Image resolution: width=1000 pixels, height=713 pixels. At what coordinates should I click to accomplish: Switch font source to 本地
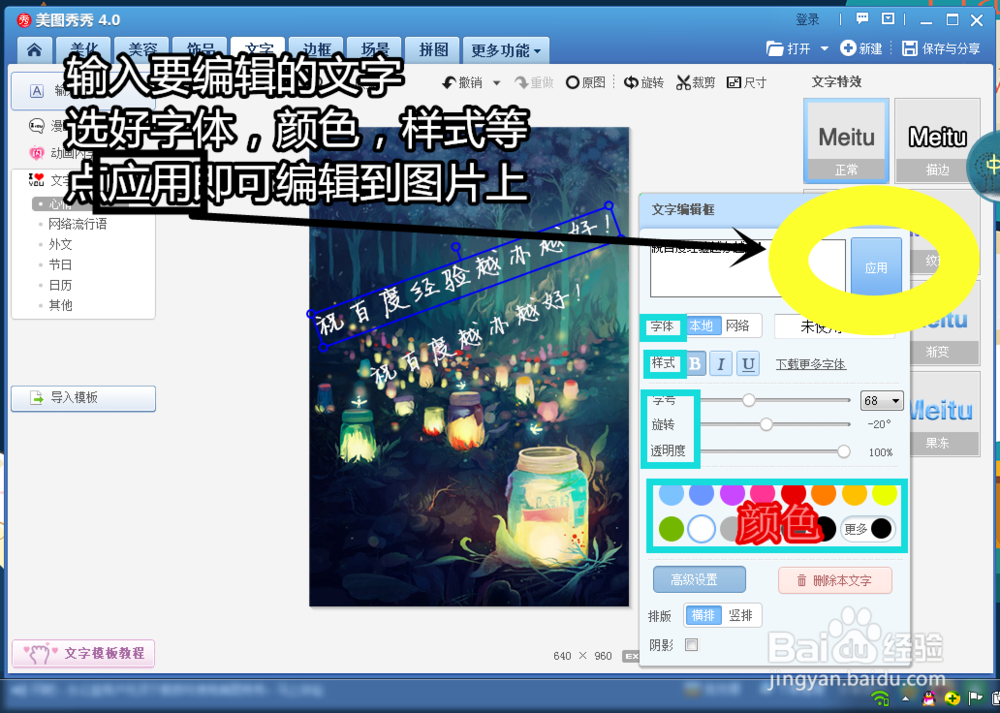pos(702,326)
